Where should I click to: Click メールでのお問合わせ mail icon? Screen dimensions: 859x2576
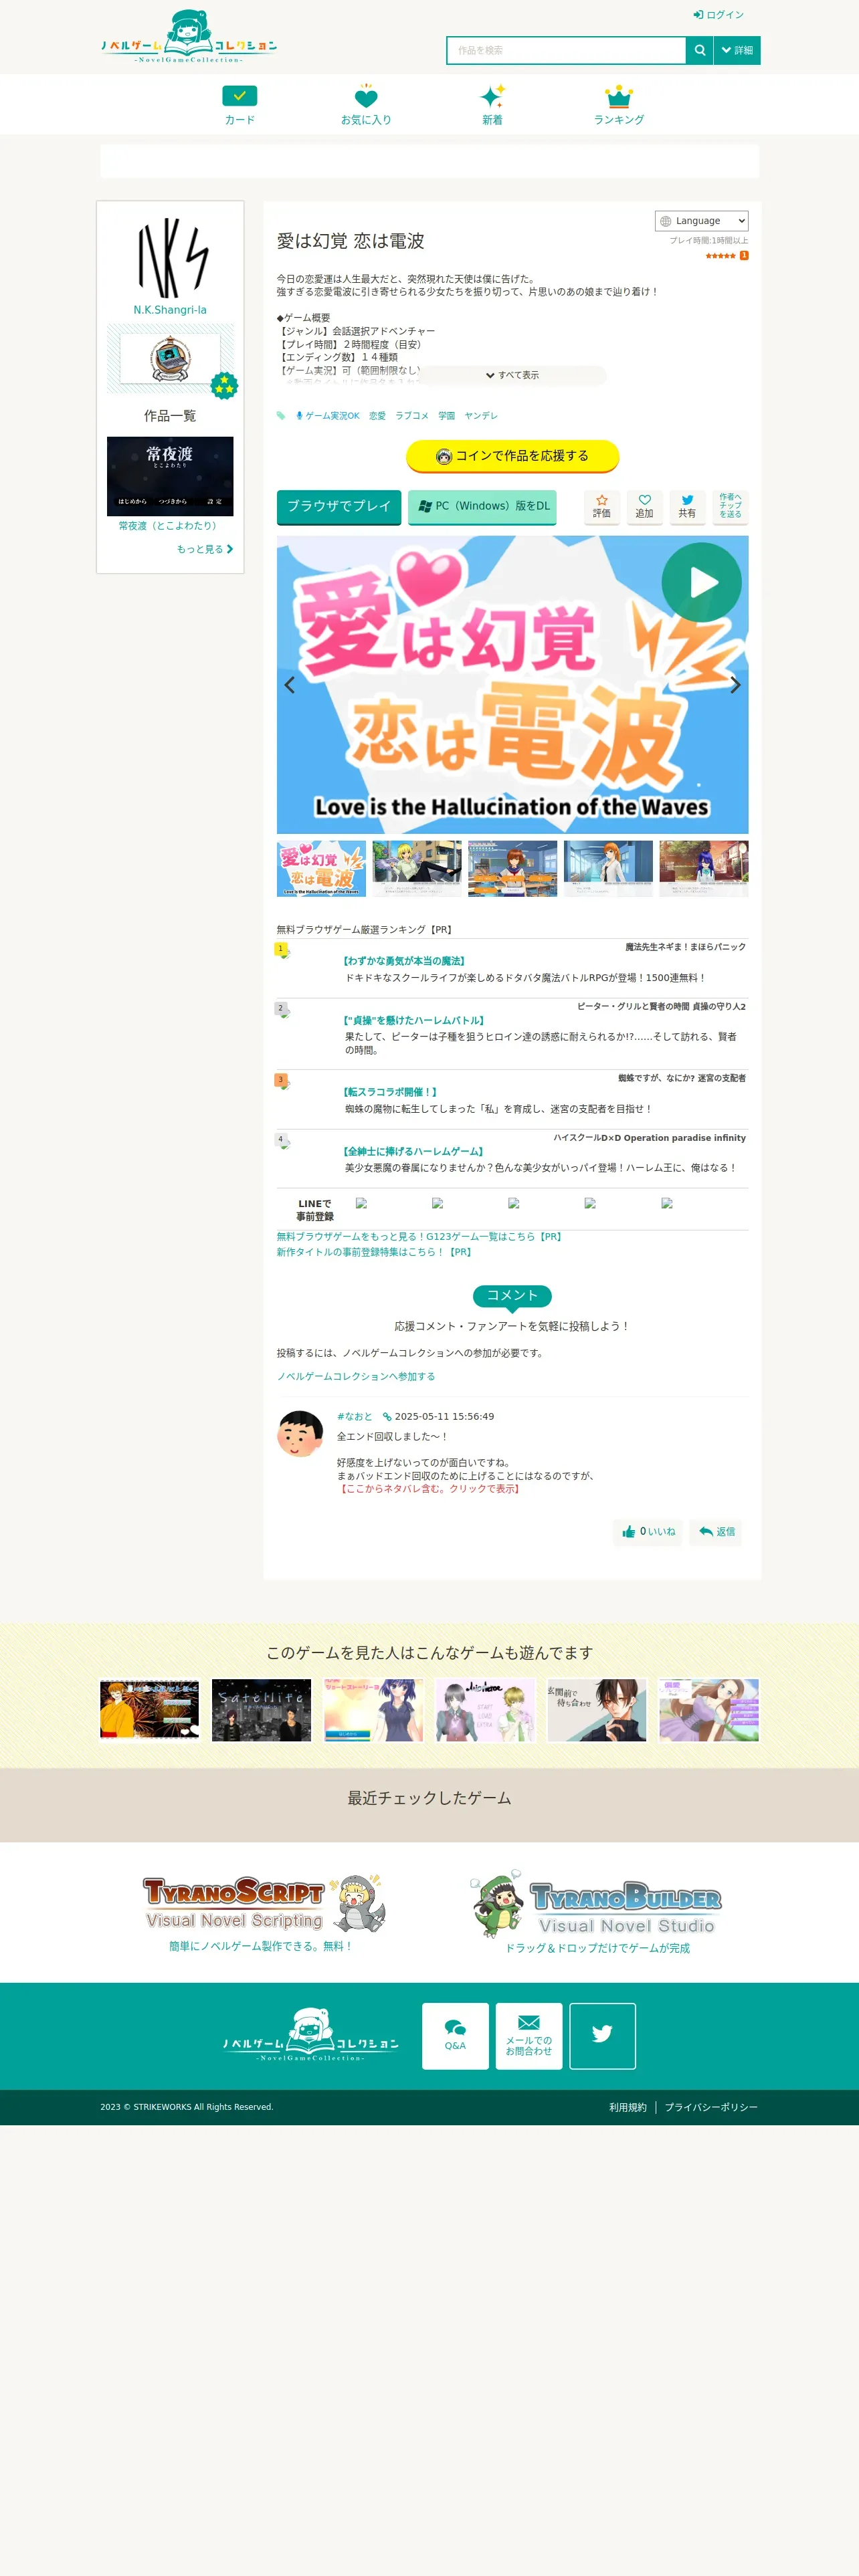(529, 2035)
